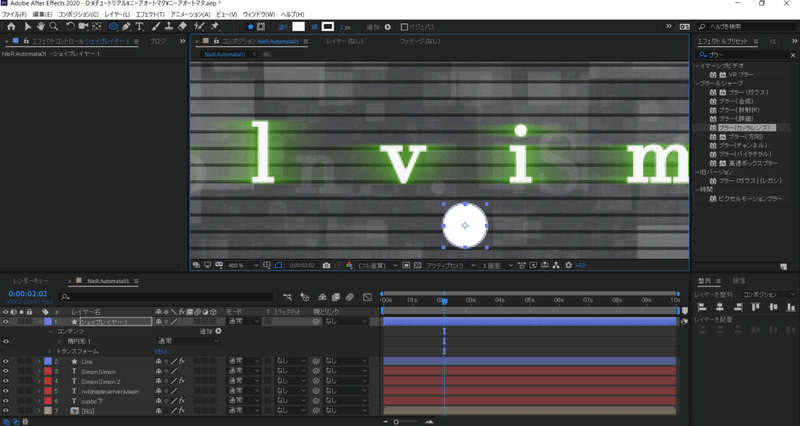Select the Clone Stamp tool
The image size is (800, 426).
(x=169, y=27)
